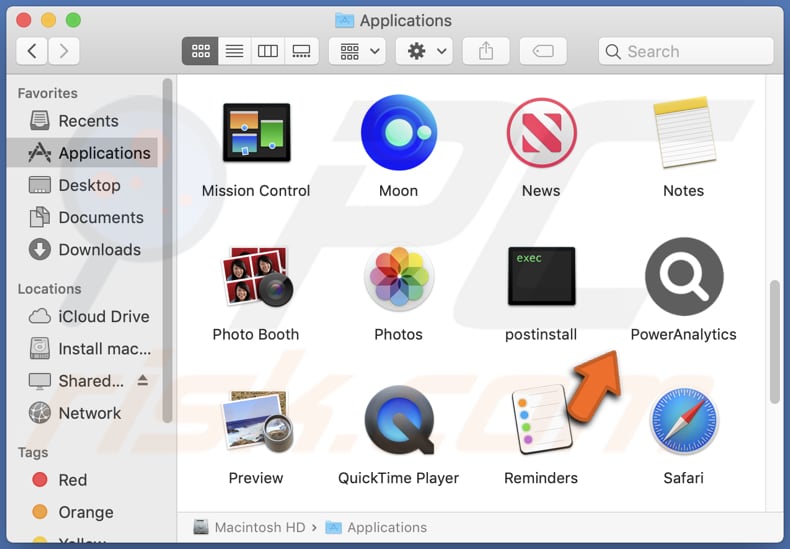Open Network in the sidebar
This screenshot has height=549, width=790.
(83, 413)
